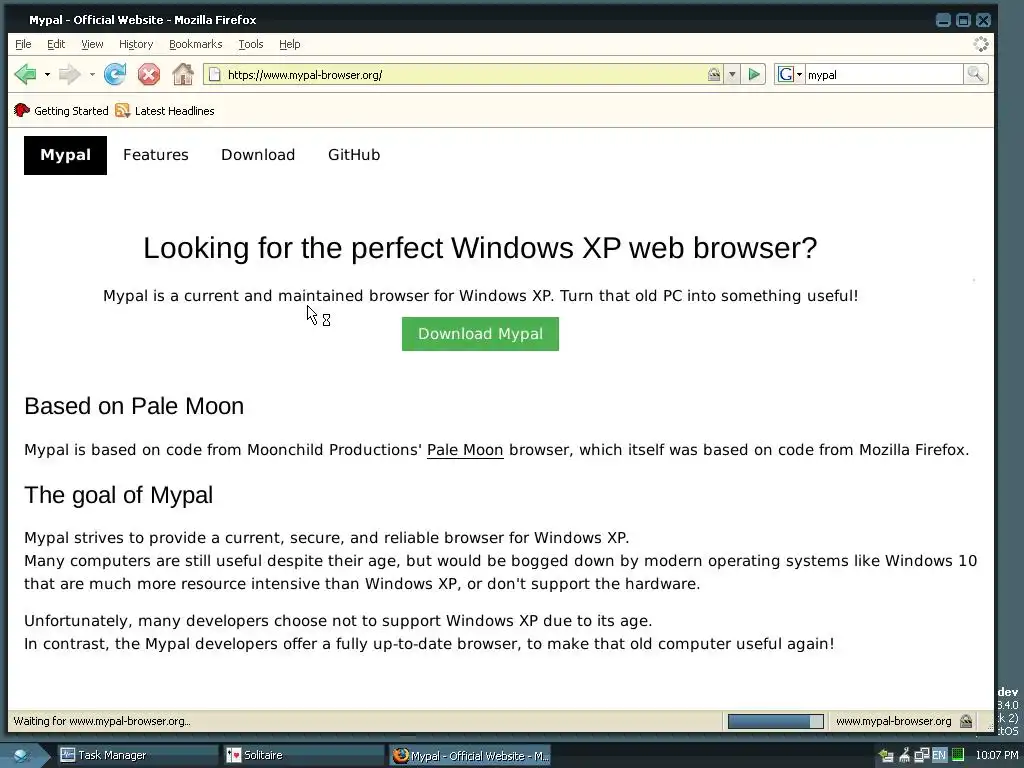Viewport: 1024px width, 768px height.
Task: Click www.mypal-browser.org in the status bar
Action: pyautogui.click(x=893, y=721)
